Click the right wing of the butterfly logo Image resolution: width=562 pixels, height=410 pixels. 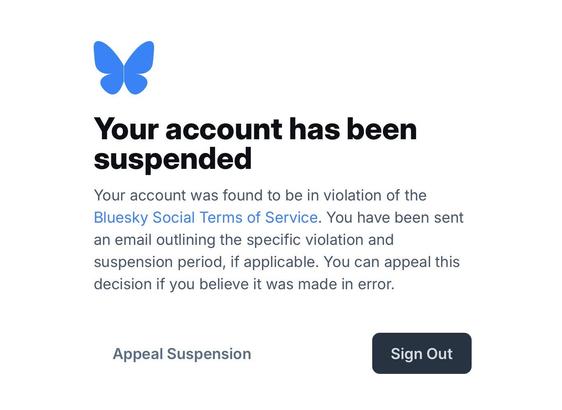coord(139,67)
